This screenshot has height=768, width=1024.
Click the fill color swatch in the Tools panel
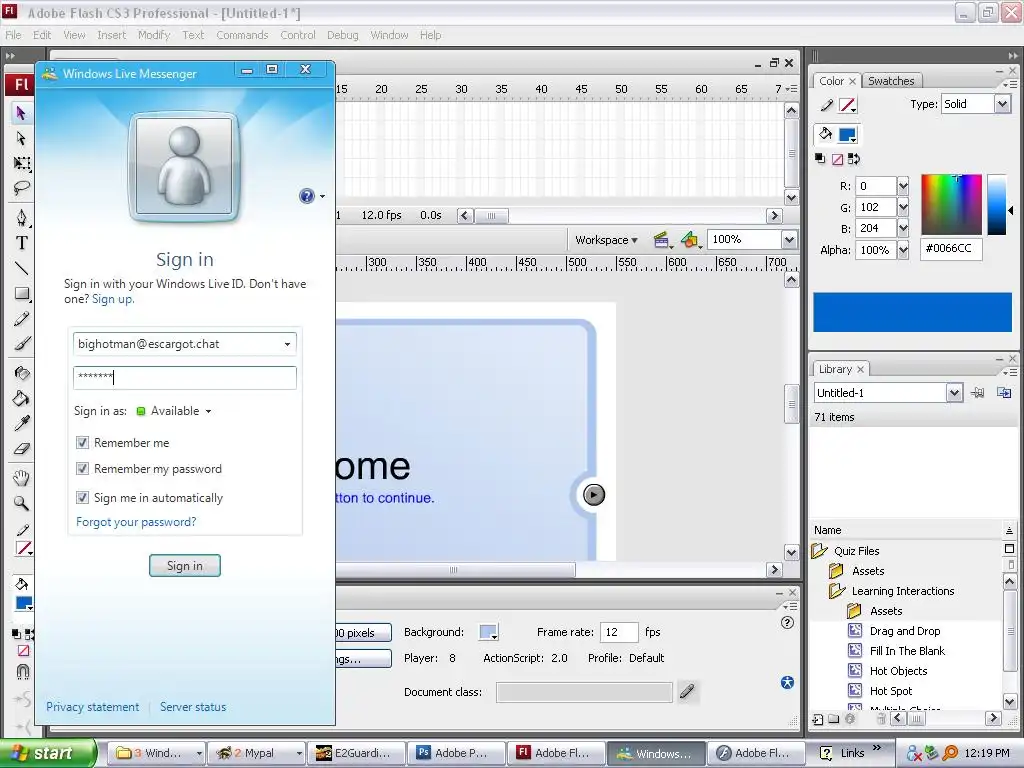24,604
